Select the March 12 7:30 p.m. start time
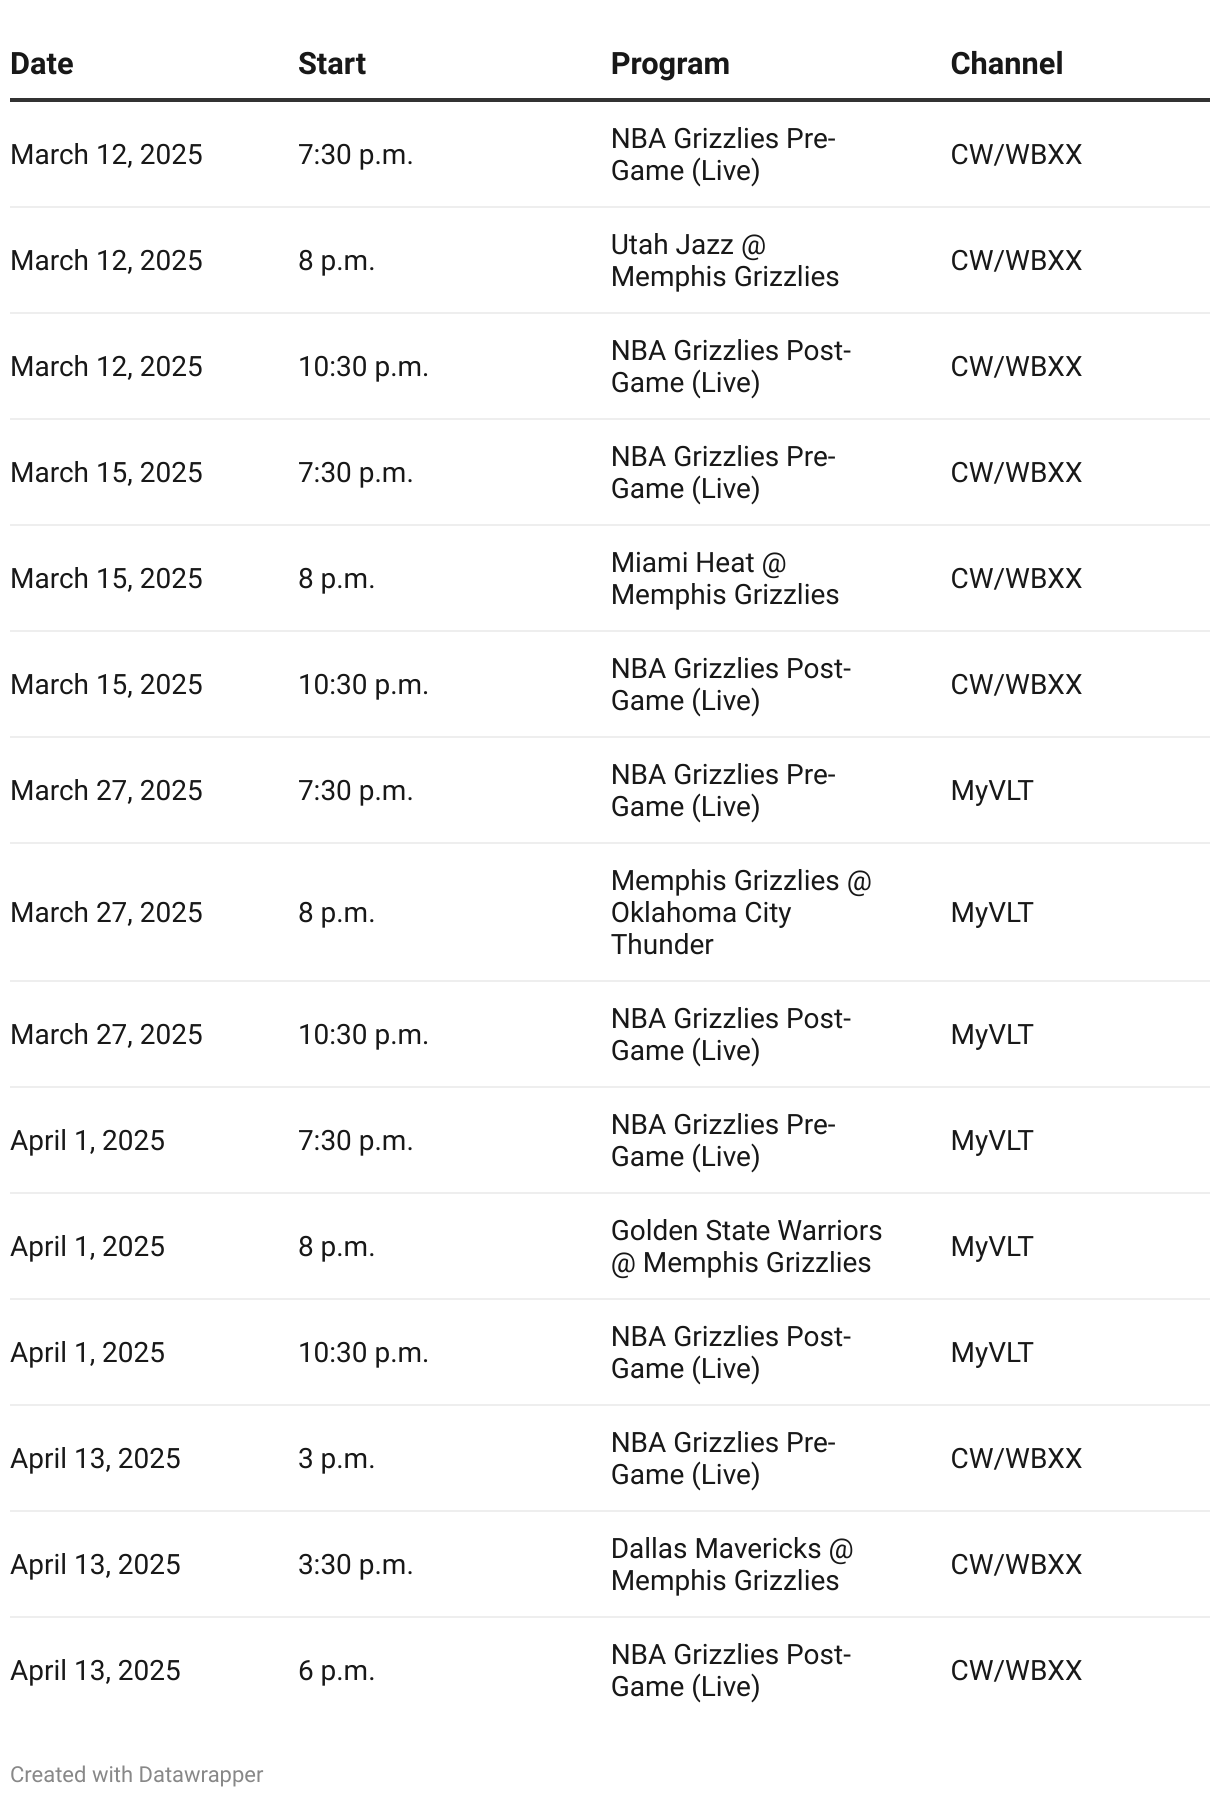The image size is (1220, 1798). (x=355, y=155)
